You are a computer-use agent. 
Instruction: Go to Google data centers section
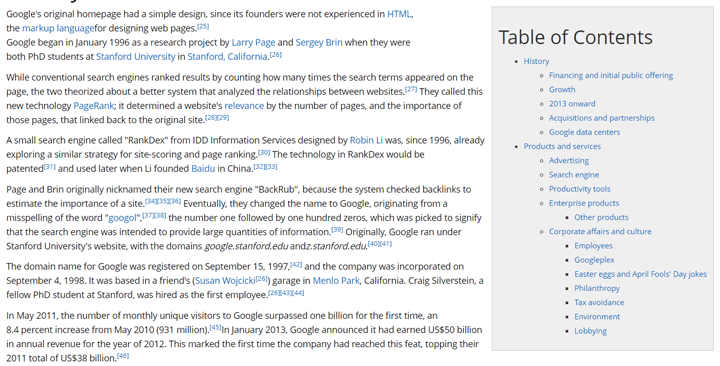pyautogui.click(x=584, y=133)
